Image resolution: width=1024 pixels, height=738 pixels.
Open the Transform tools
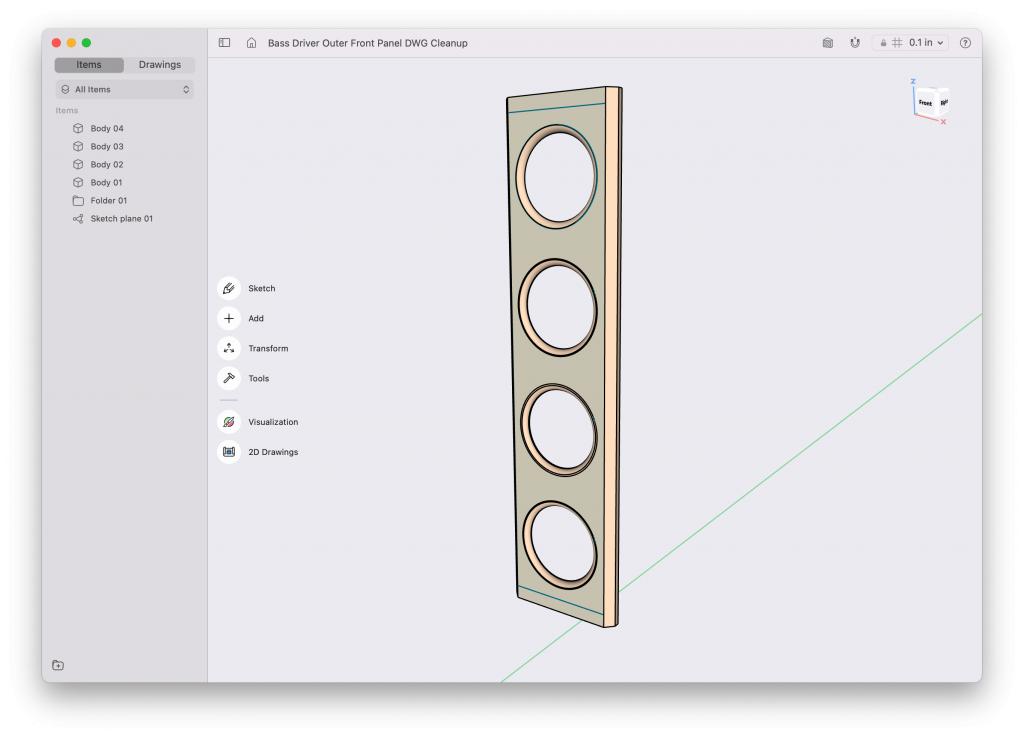[x=229, y=348]
